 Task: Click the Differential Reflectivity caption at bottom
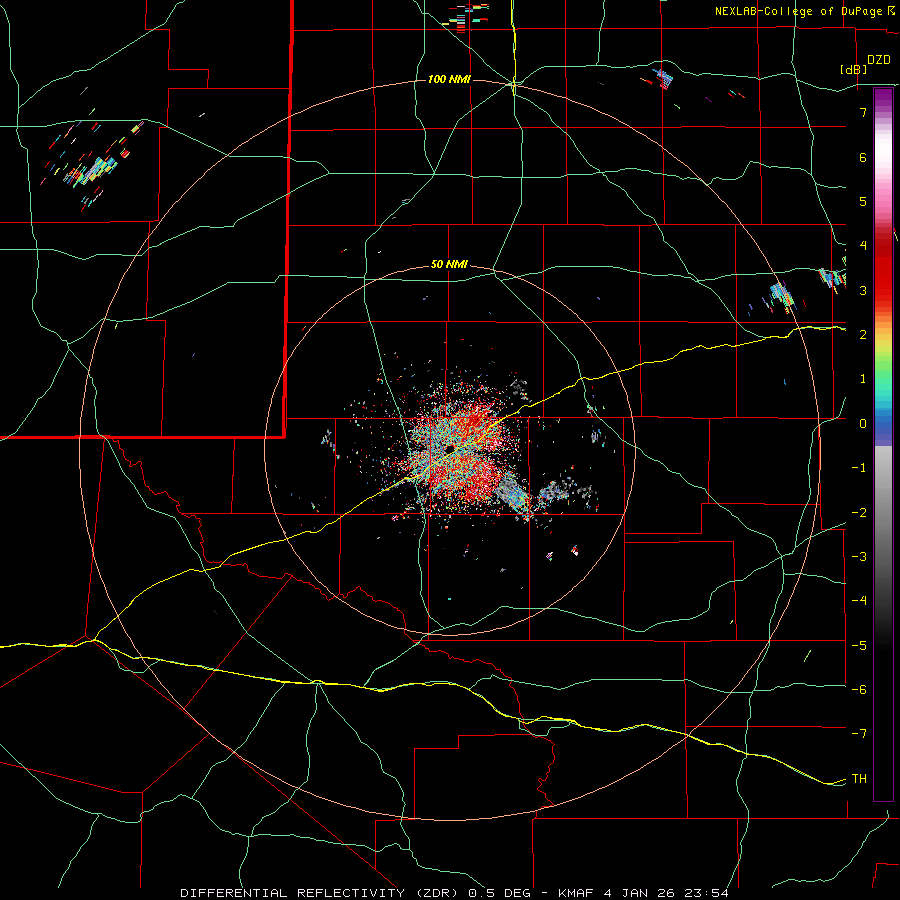point(454,893)
